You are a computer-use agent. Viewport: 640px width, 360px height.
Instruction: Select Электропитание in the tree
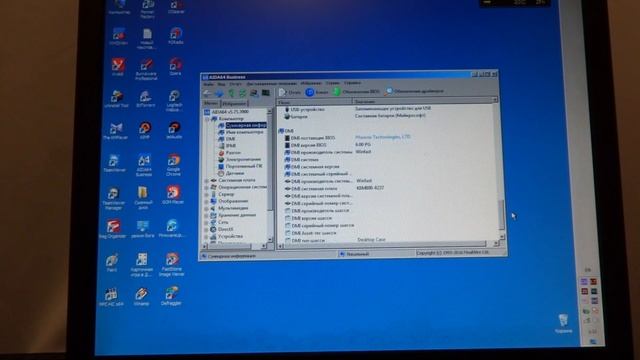(243, 160)
